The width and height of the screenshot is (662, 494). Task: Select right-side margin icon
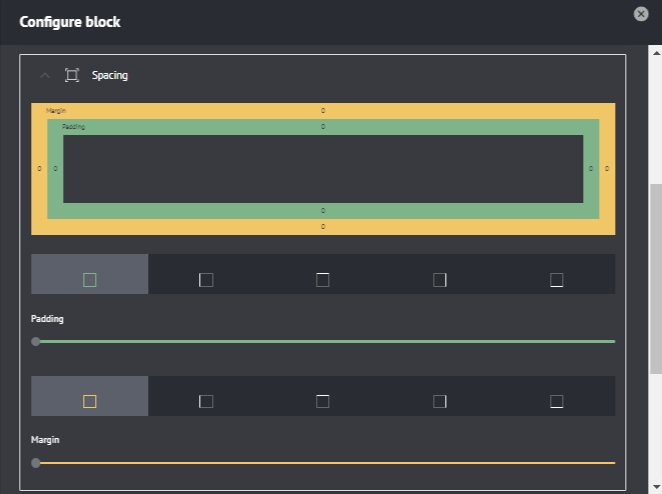[440, 401]
